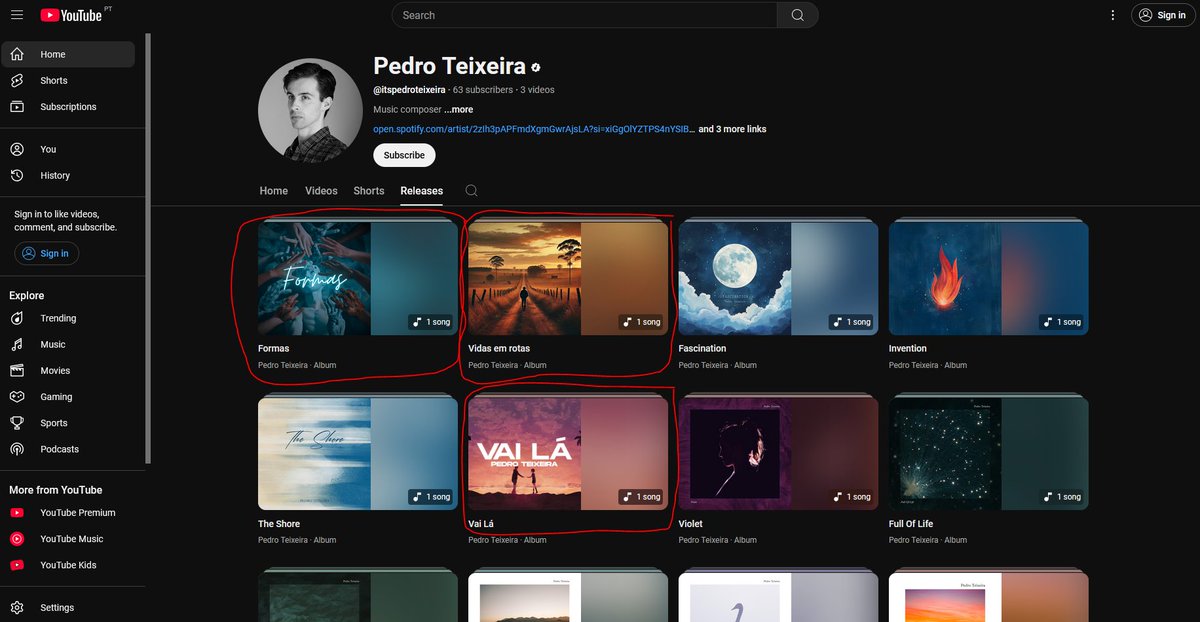Click the Vidas em rotas title

(x=499, y=348)
